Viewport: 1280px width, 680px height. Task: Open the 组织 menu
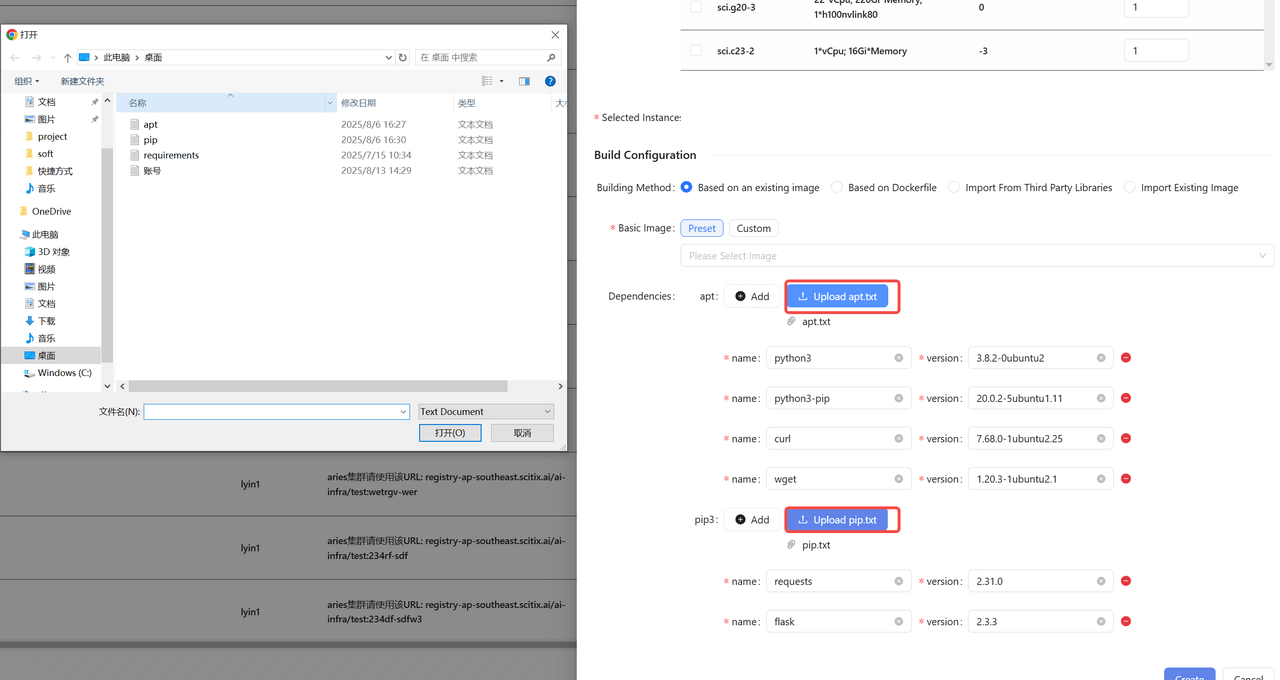point(27,81)
